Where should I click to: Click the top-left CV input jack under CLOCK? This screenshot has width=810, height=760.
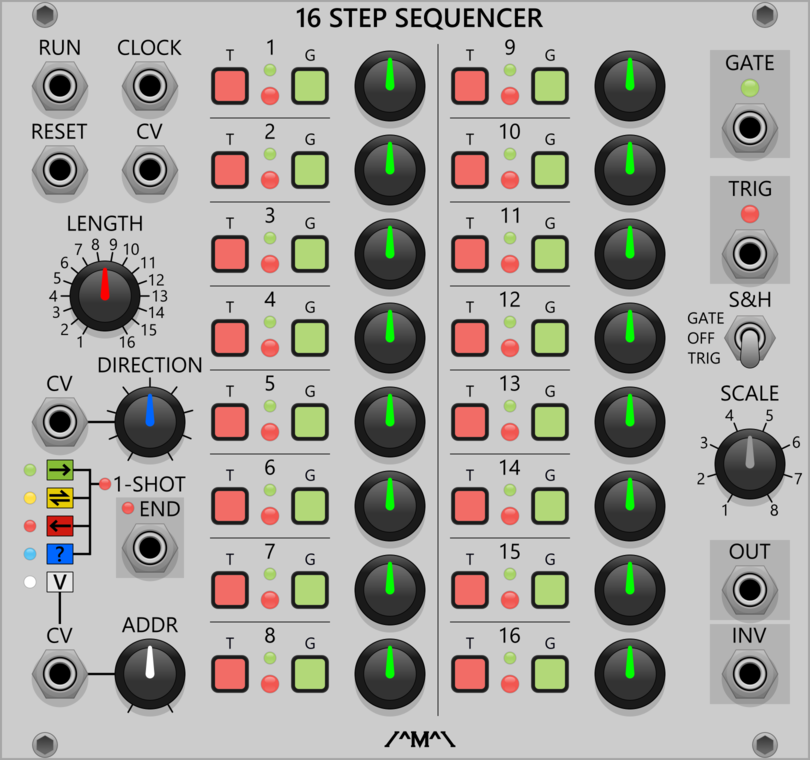coord(150,169)
